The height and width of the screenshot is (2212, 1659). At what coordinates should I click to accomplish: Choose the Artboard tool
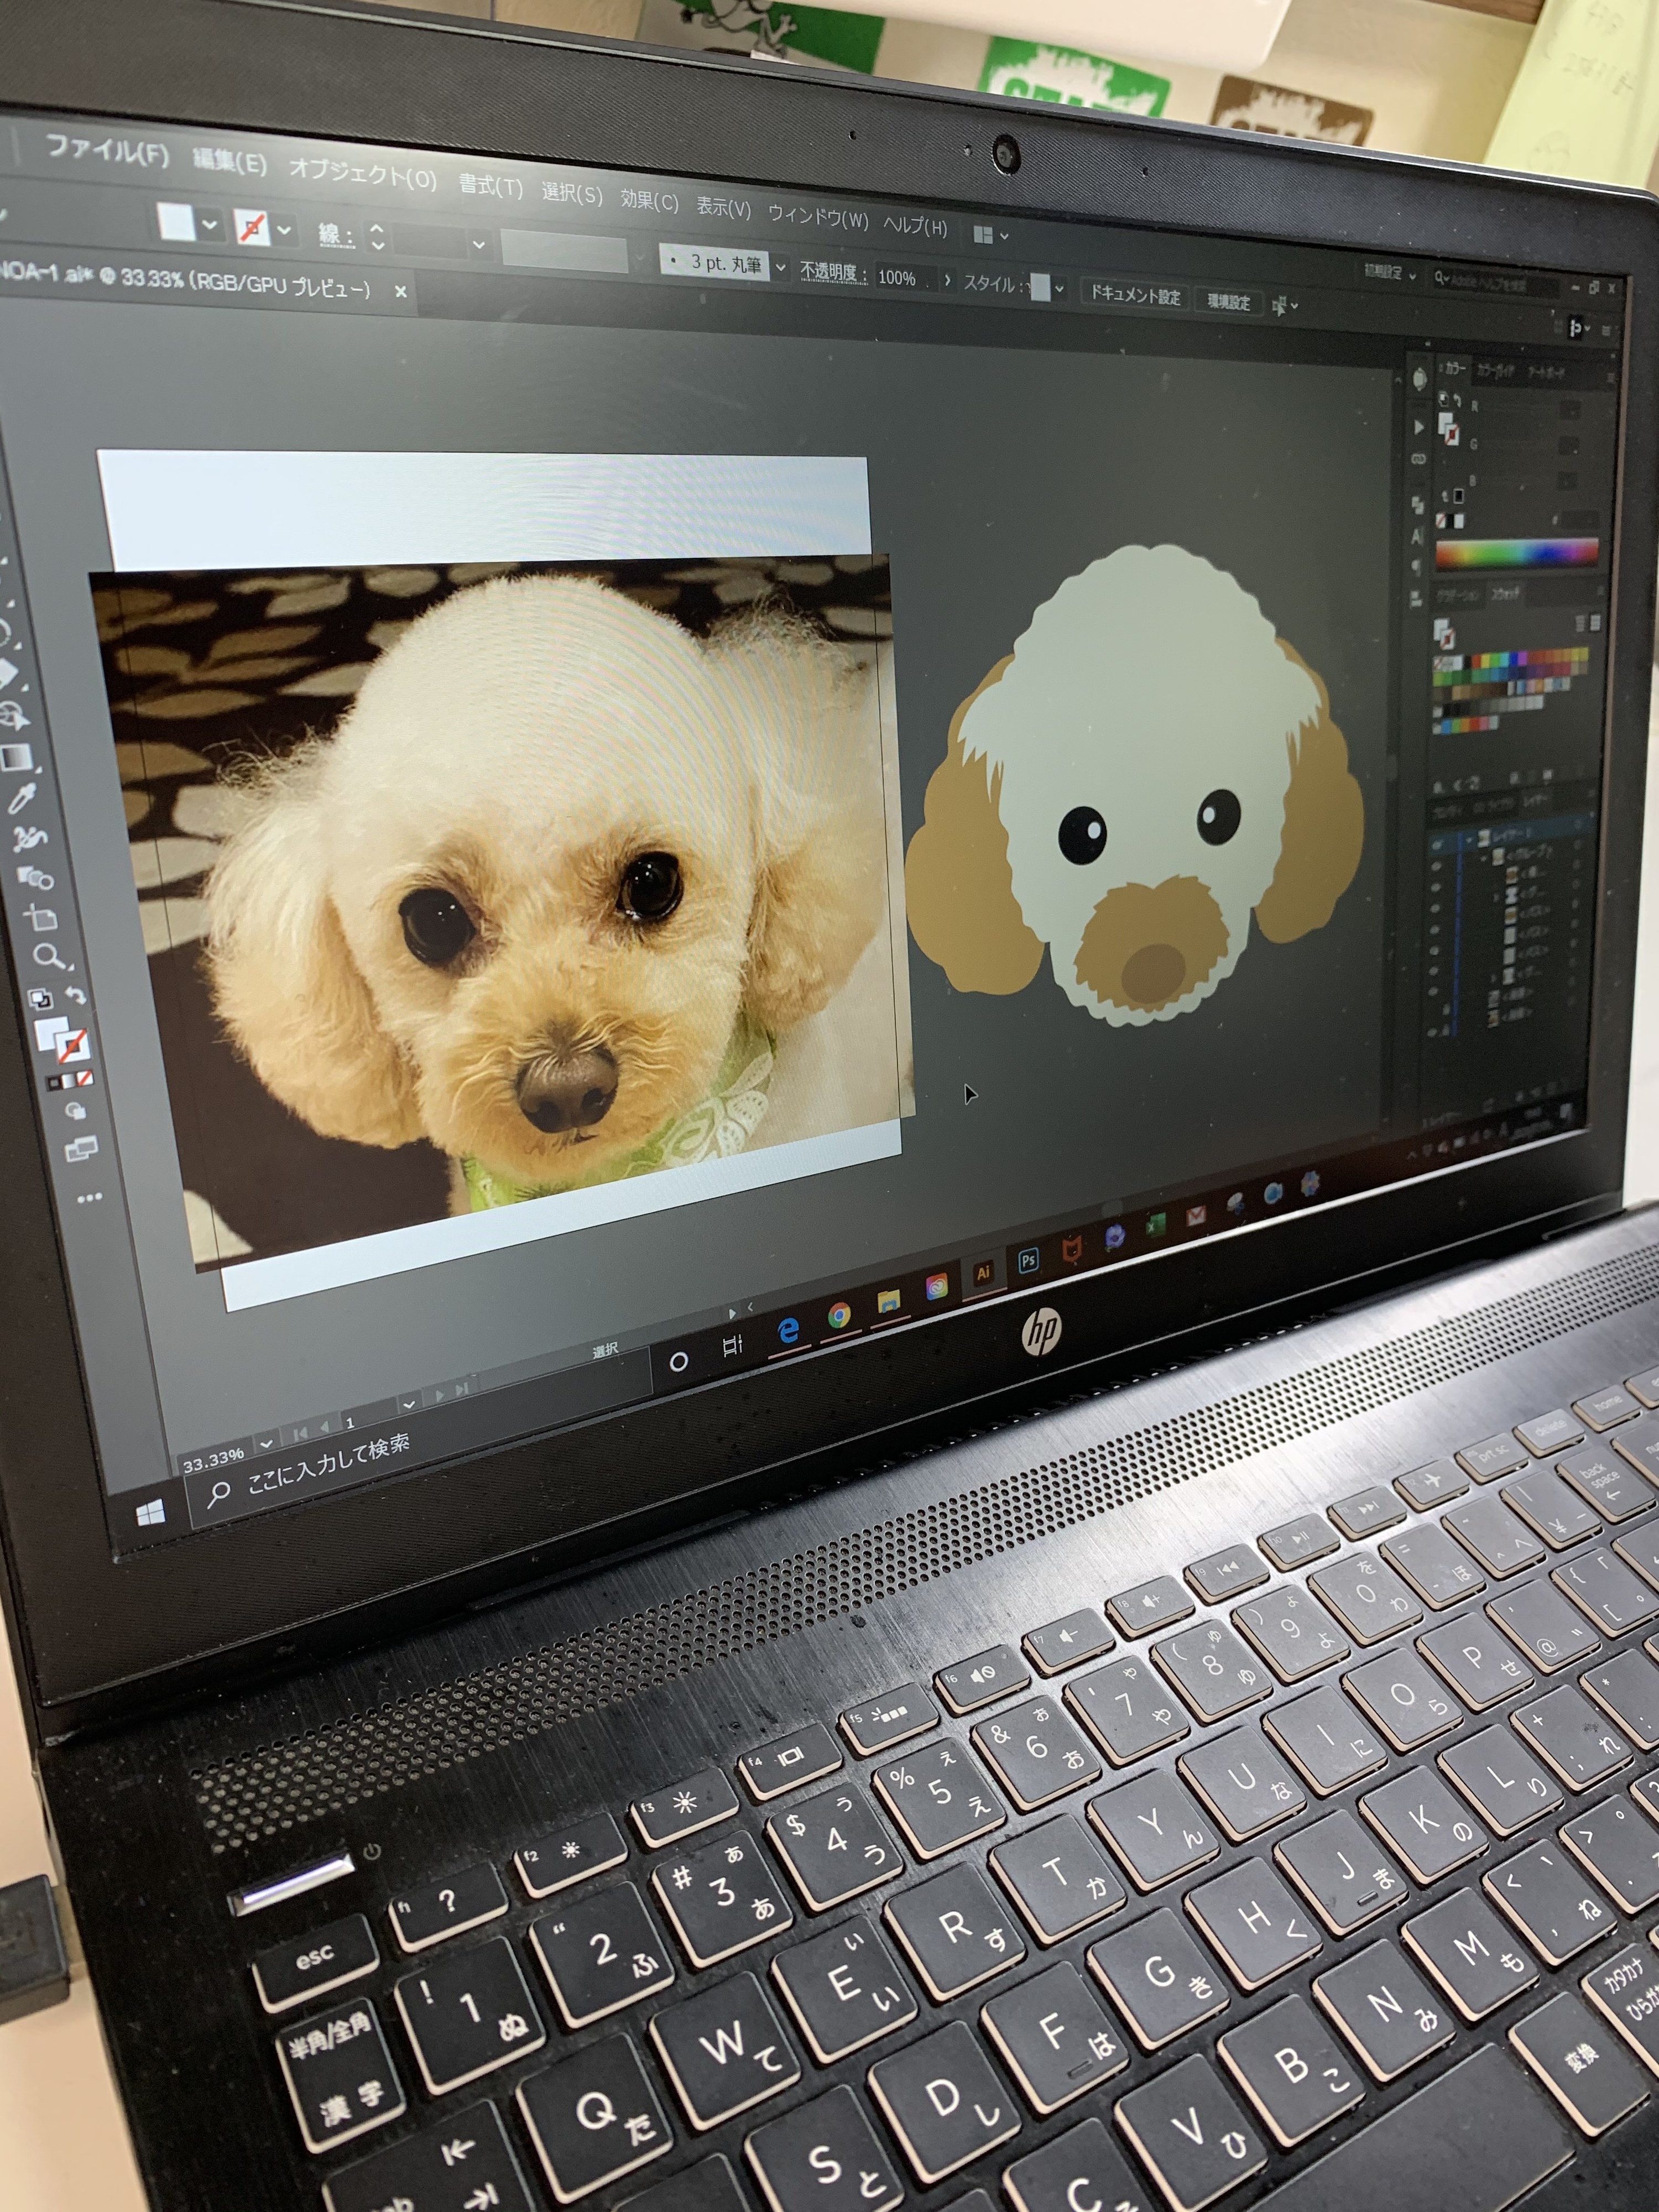point(41,918)
